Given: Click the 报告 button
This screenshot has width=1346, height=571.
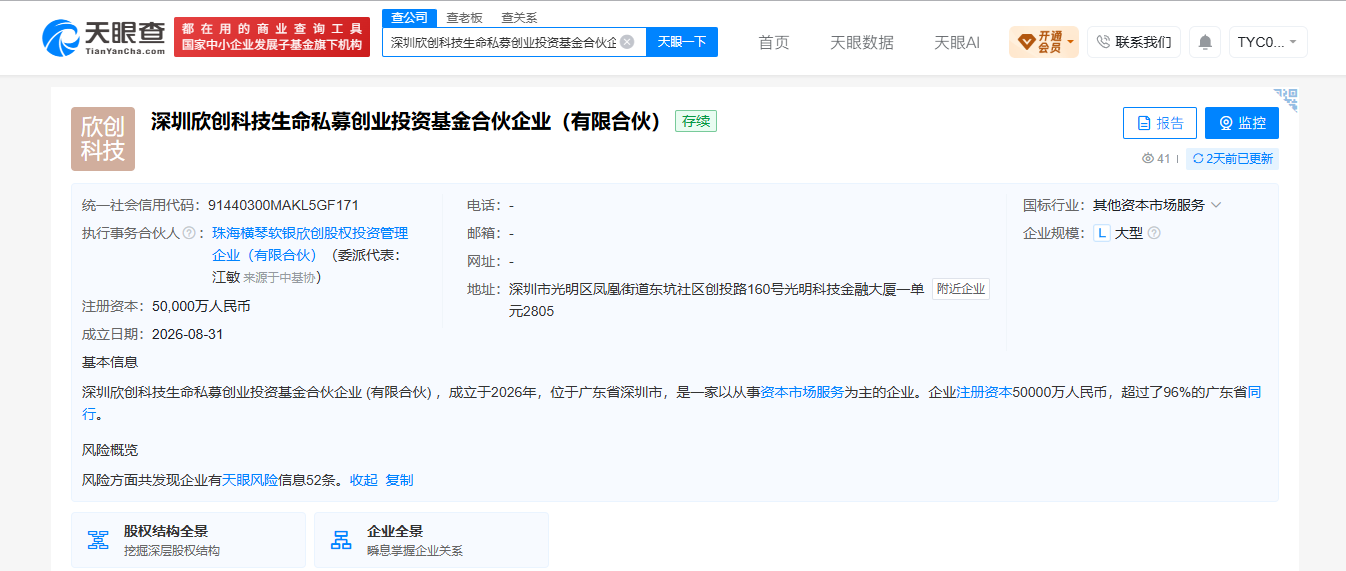Looking at the screenshot, I should point(1160,123).
